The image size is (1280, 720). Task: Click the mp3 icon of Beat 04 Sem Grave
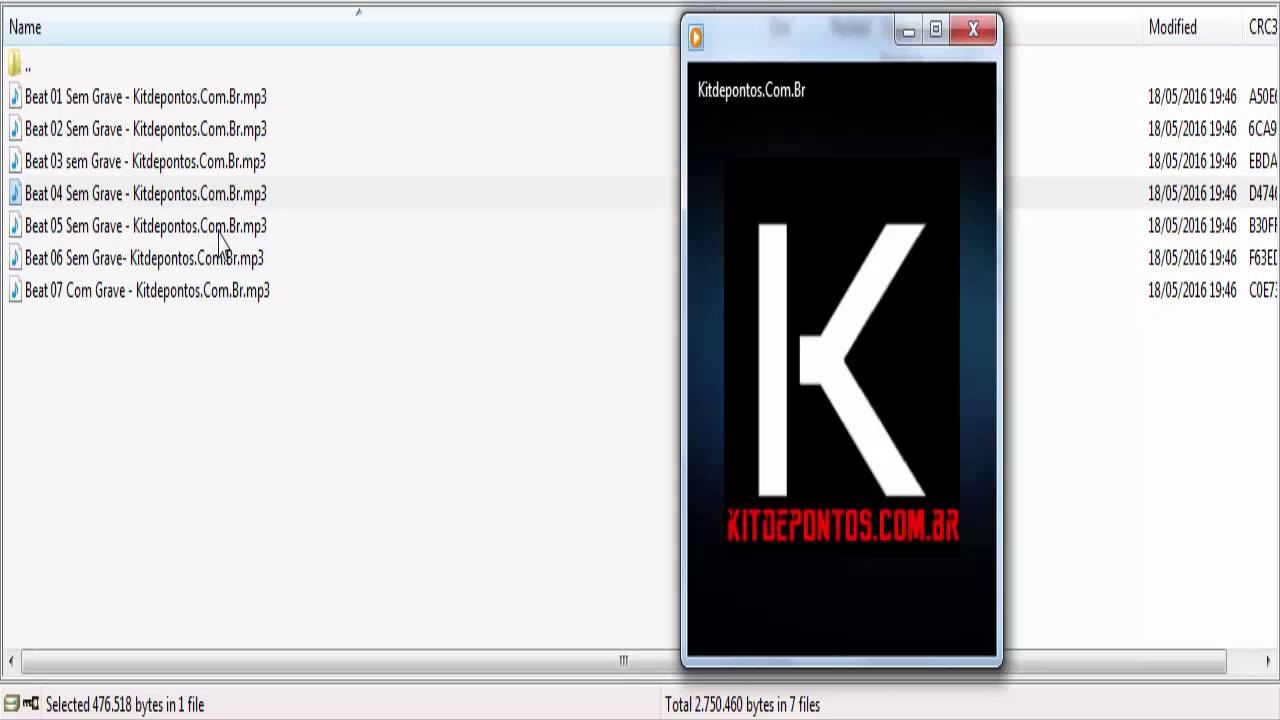coord(15,193)
